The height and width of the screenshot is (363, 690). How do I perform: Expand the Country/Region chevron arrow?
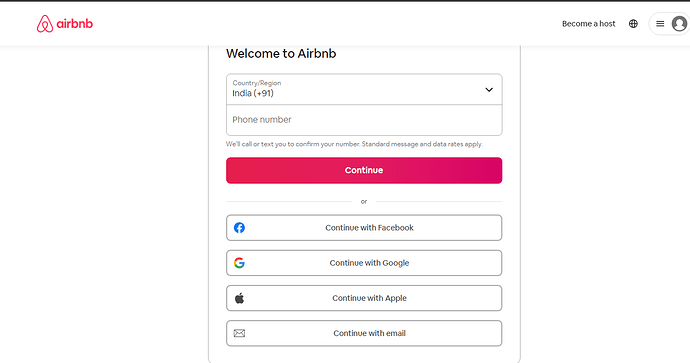click(489, 90)
